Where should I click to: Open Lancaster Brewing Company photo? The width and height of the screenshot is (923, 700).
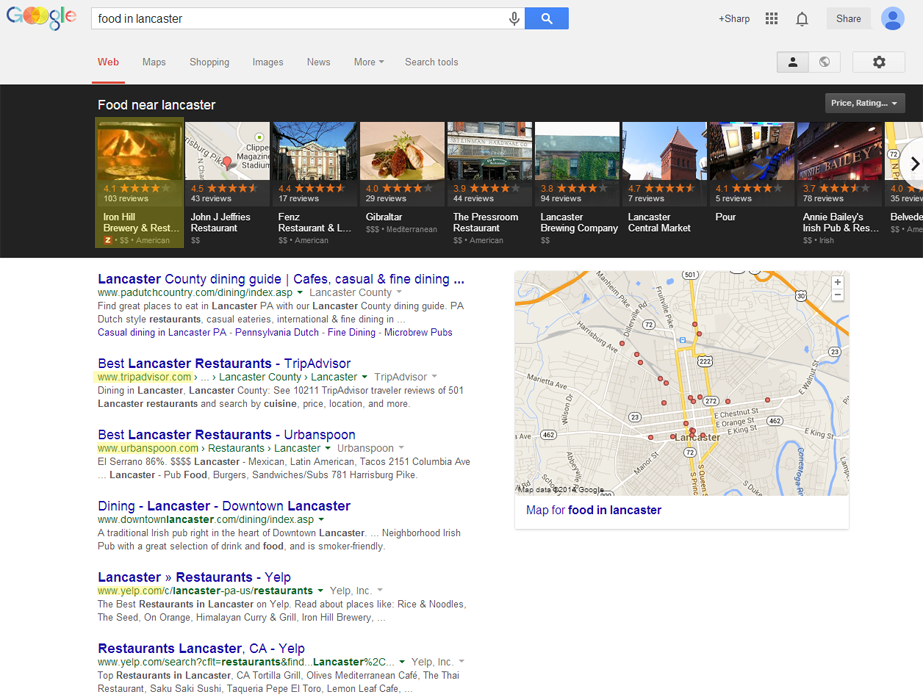click(577, 151)
